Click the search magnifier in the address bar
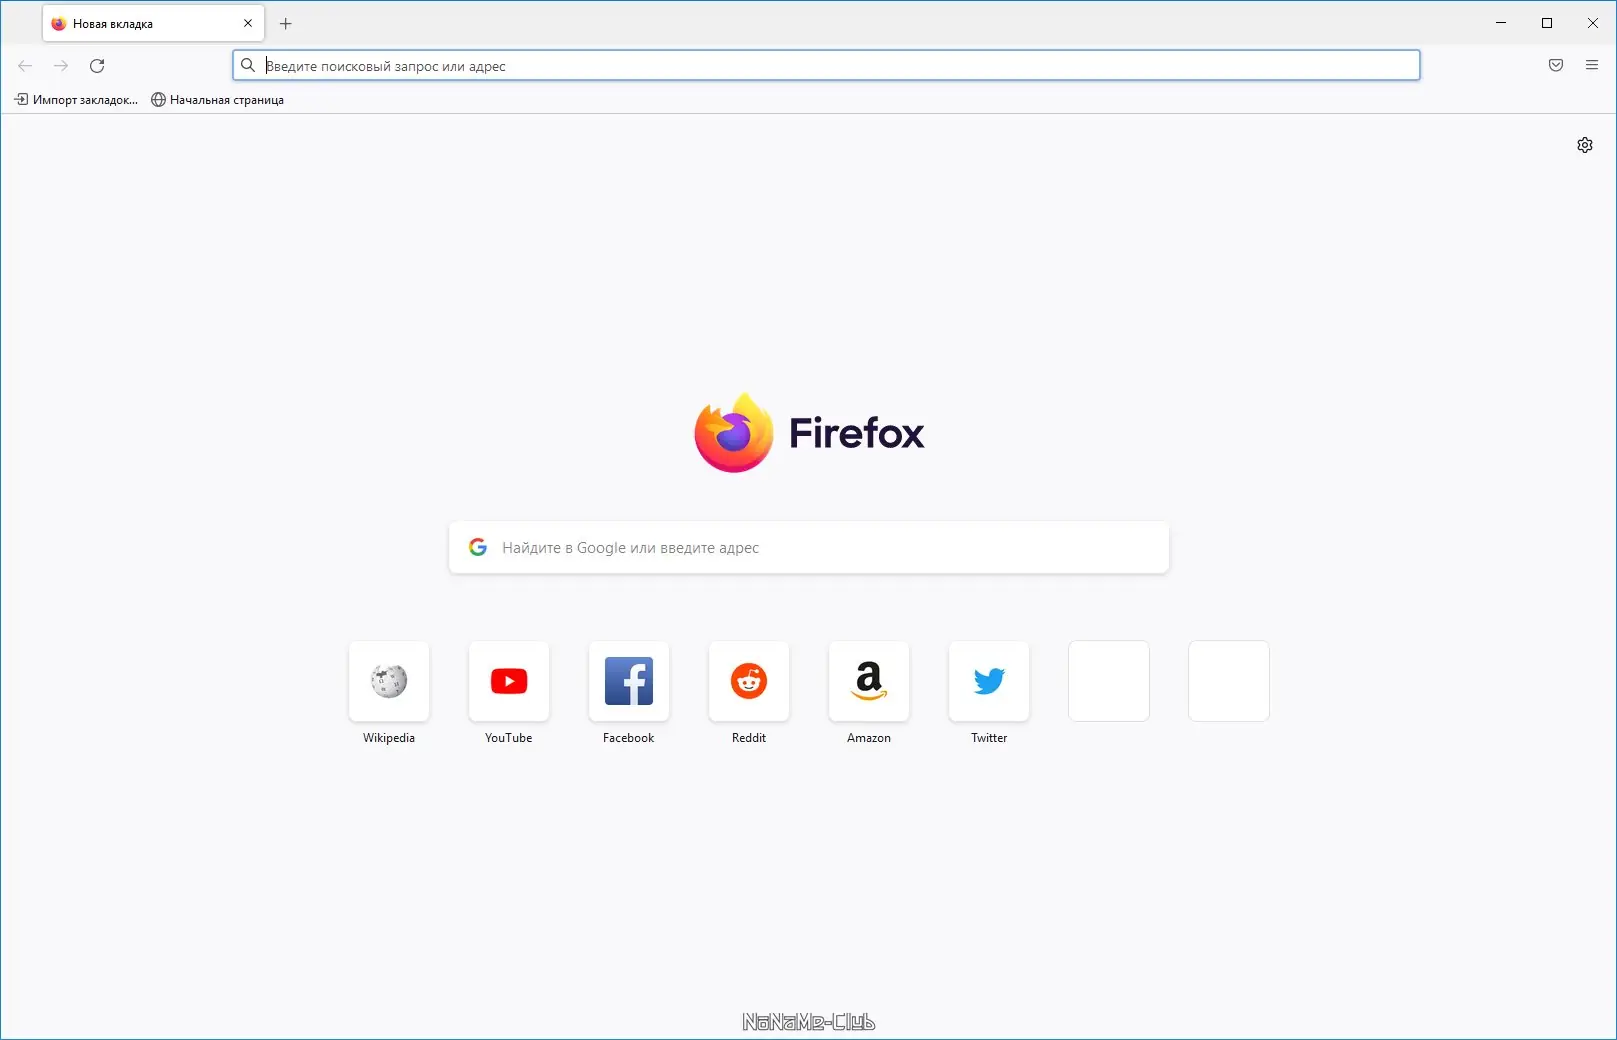Viewport: 1617px width, 1040px height. (249, 65)
